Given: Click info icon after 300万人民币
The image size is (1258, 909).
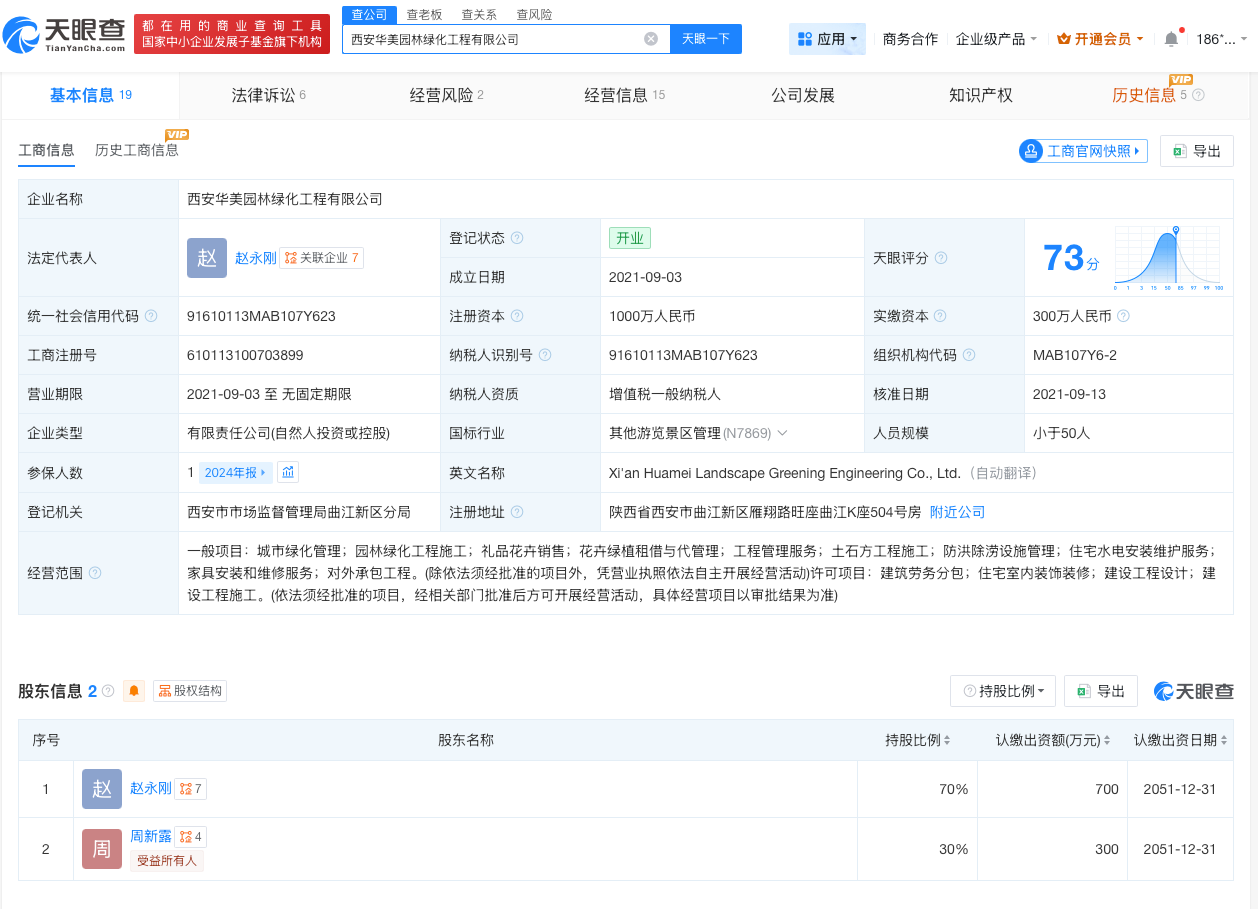Looking at the screenshot, I should [x=1123, y=316].
